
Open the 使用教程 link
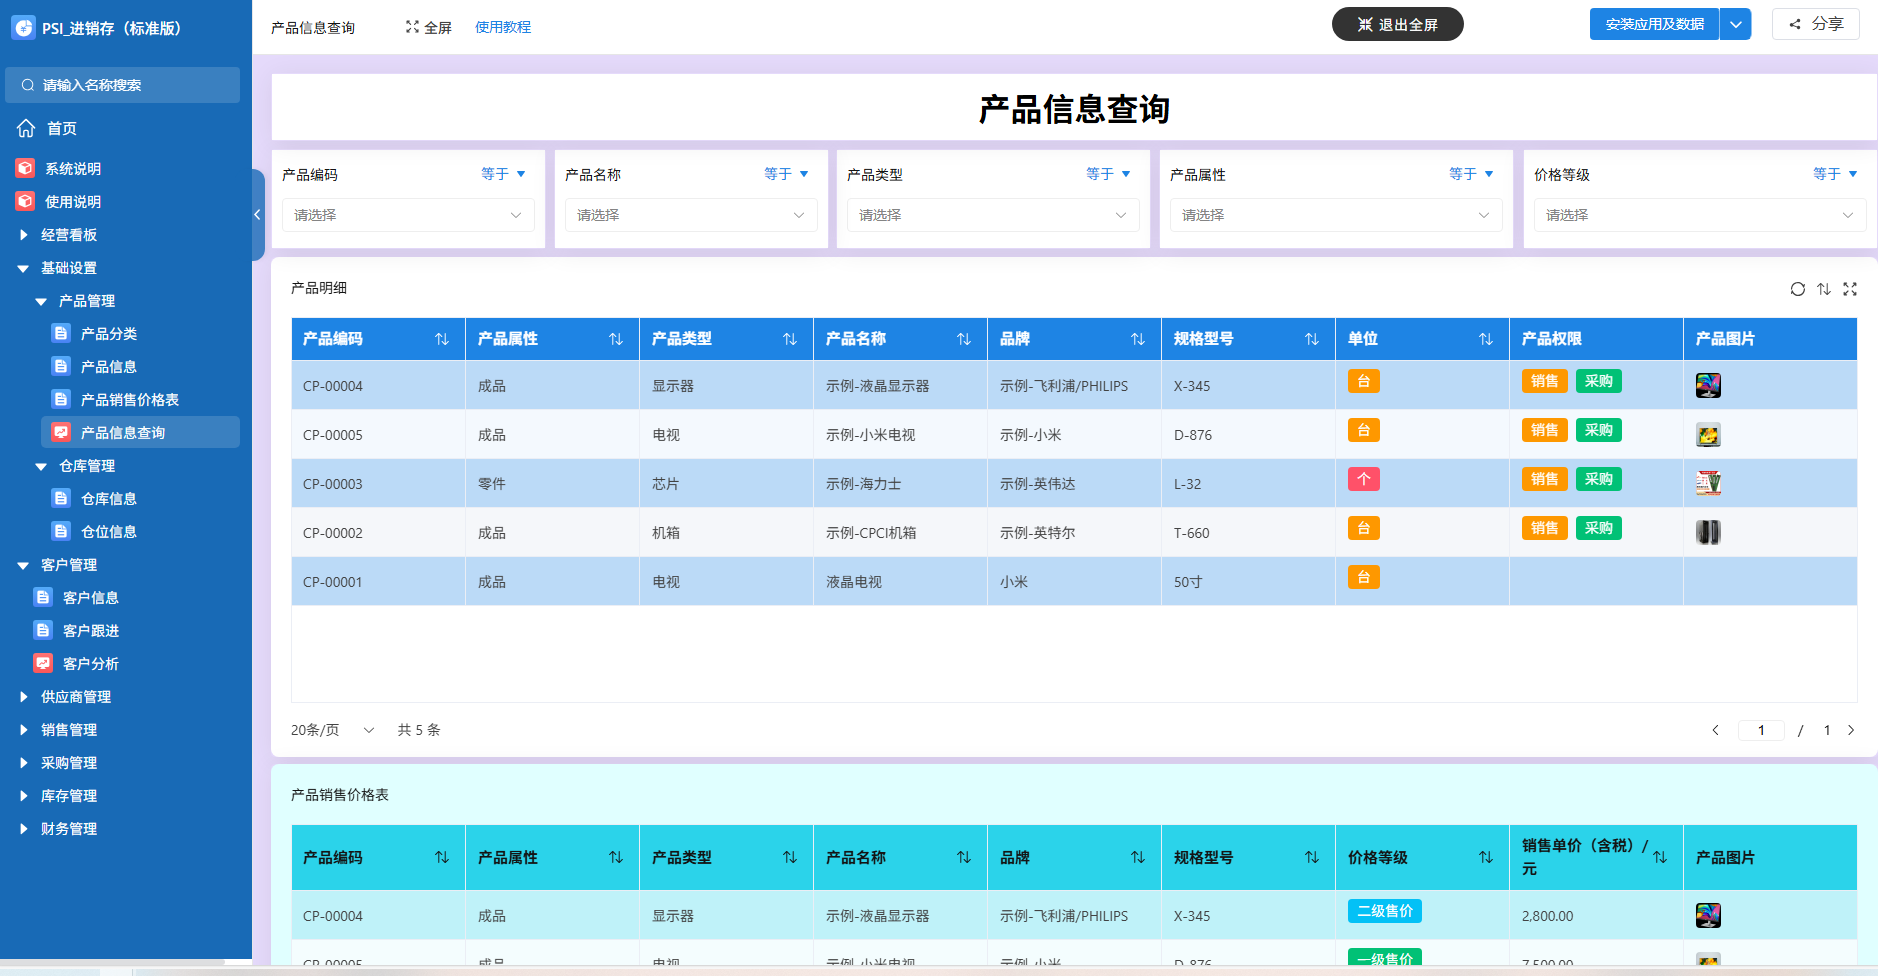tap(502, 27)
